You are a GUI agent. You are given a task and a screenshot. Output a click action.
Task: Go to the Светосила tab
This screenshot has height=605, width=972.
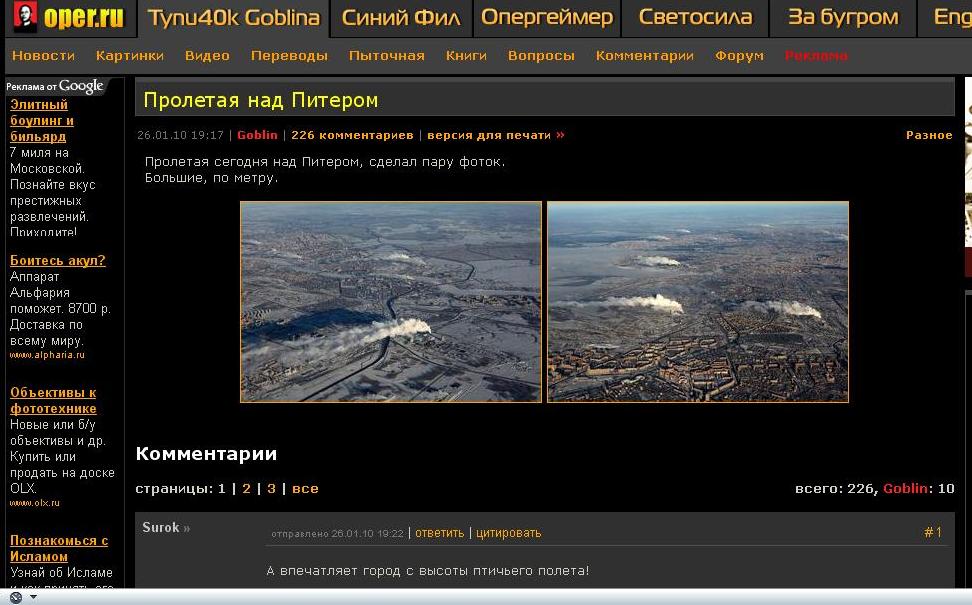pyautogui.click(x=695, y=18)
